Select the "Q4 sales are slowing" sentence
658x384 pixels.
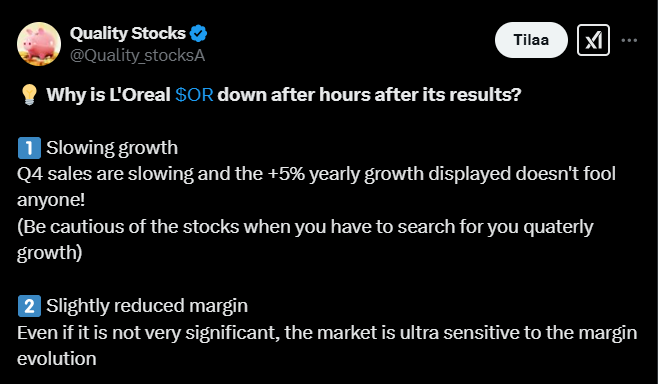[x=105, y=174]
